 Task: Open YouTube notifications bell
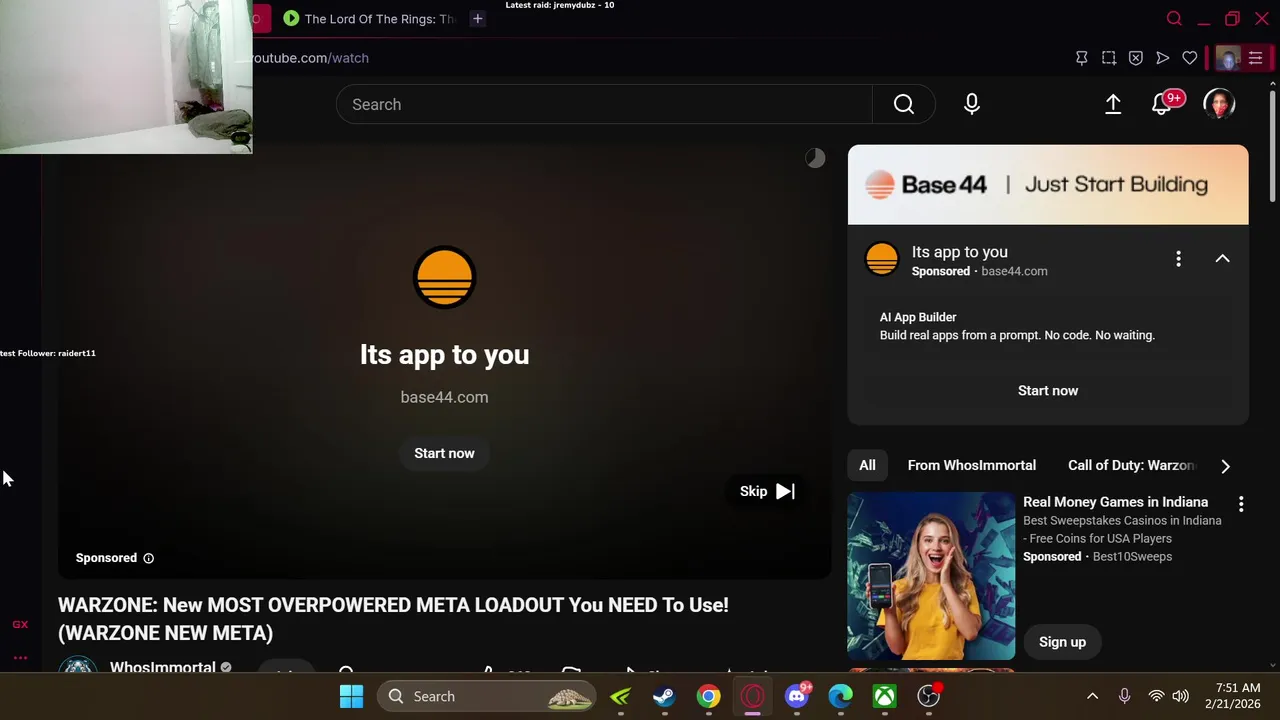(1163, 104)
